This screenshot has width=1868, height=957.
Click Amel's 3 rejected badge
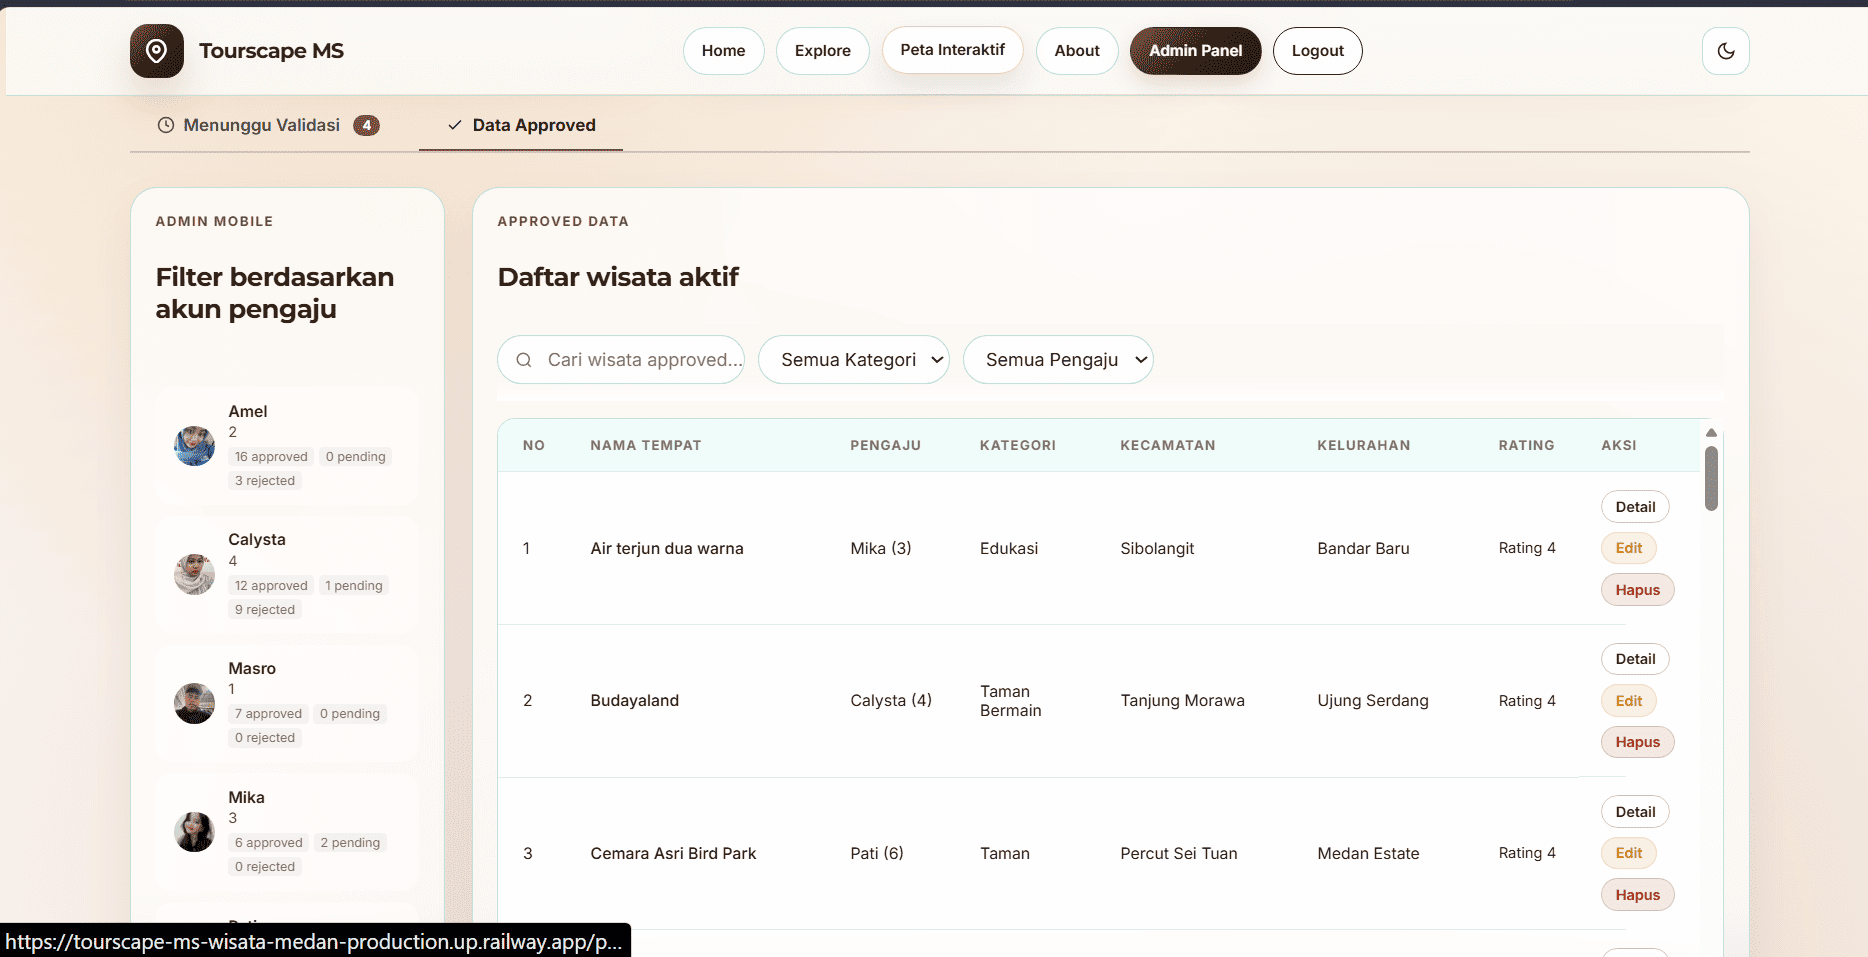pos(265,481)
